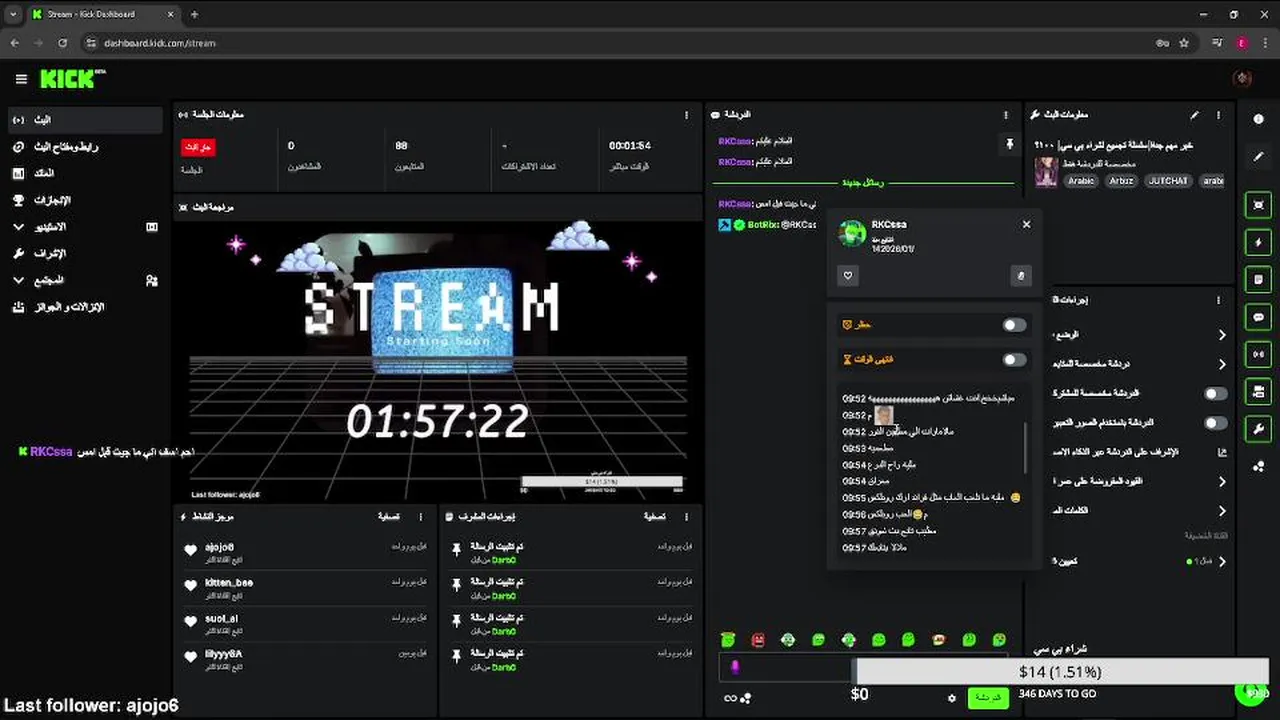The image size is (1280, 720).
Task: Toggle the timeout switch for RKCssa
Action: tap(1014, 359)
